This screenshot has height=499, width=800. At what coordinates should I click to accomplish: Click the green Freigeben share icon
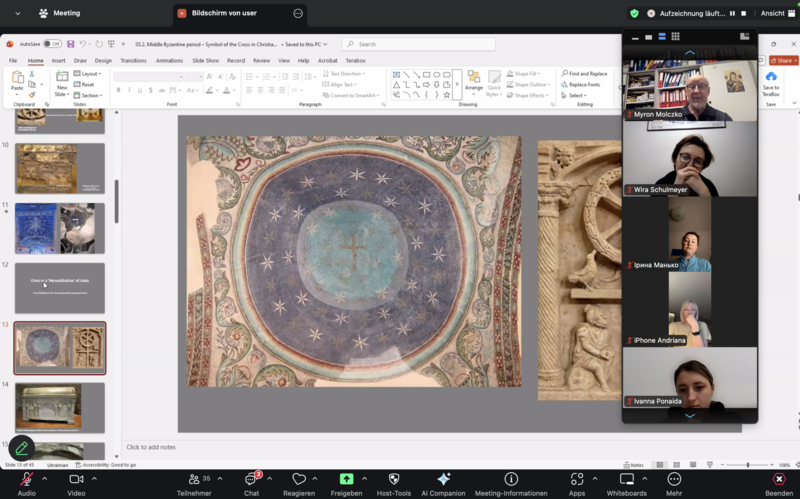(346, 479)
